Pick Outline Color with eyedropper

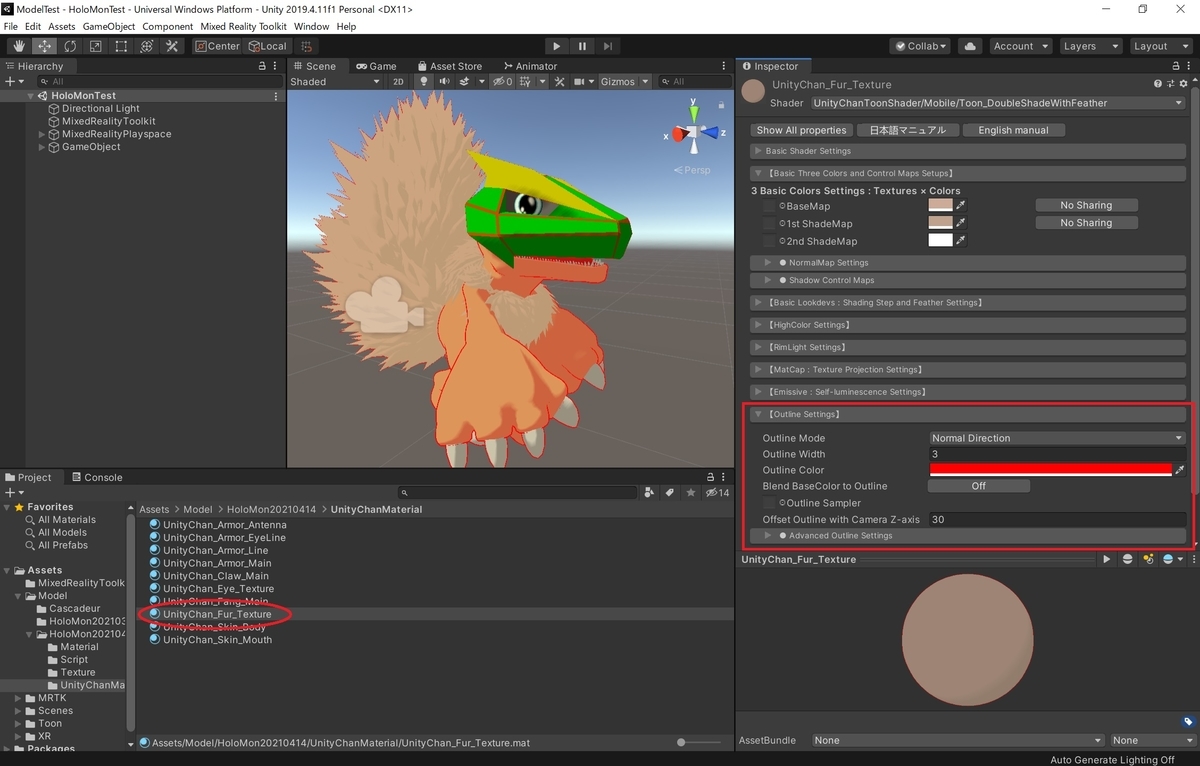click(x=1180, y=470)
